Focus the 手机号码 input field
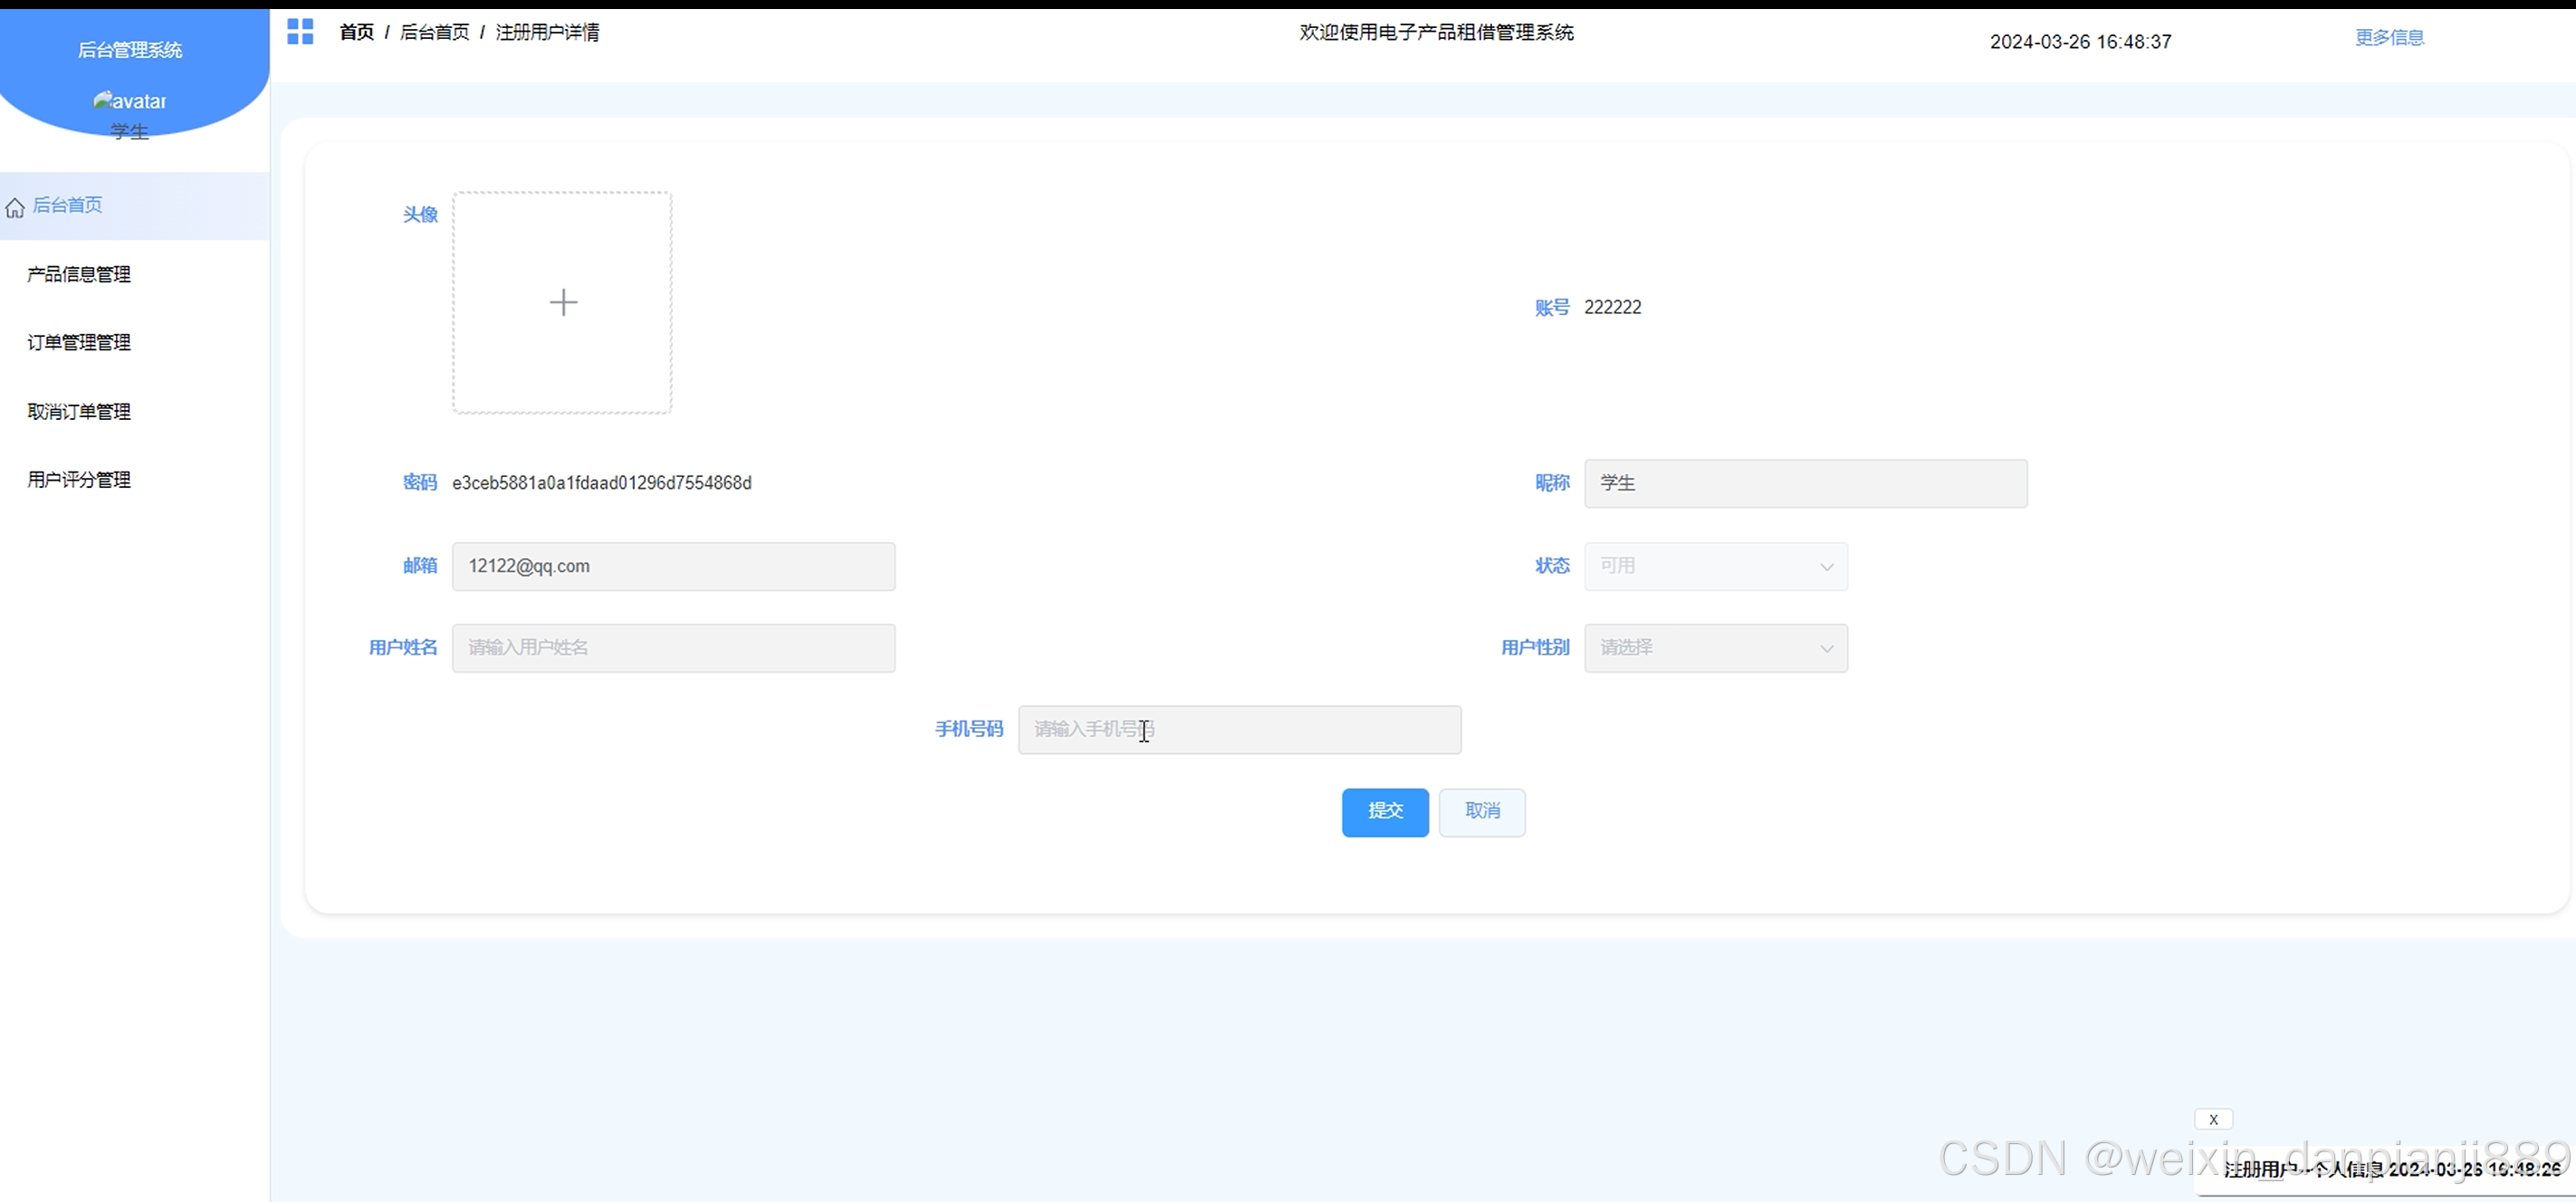The width and height of the screenshot is (2576, 1202). tap(1239, 729)
